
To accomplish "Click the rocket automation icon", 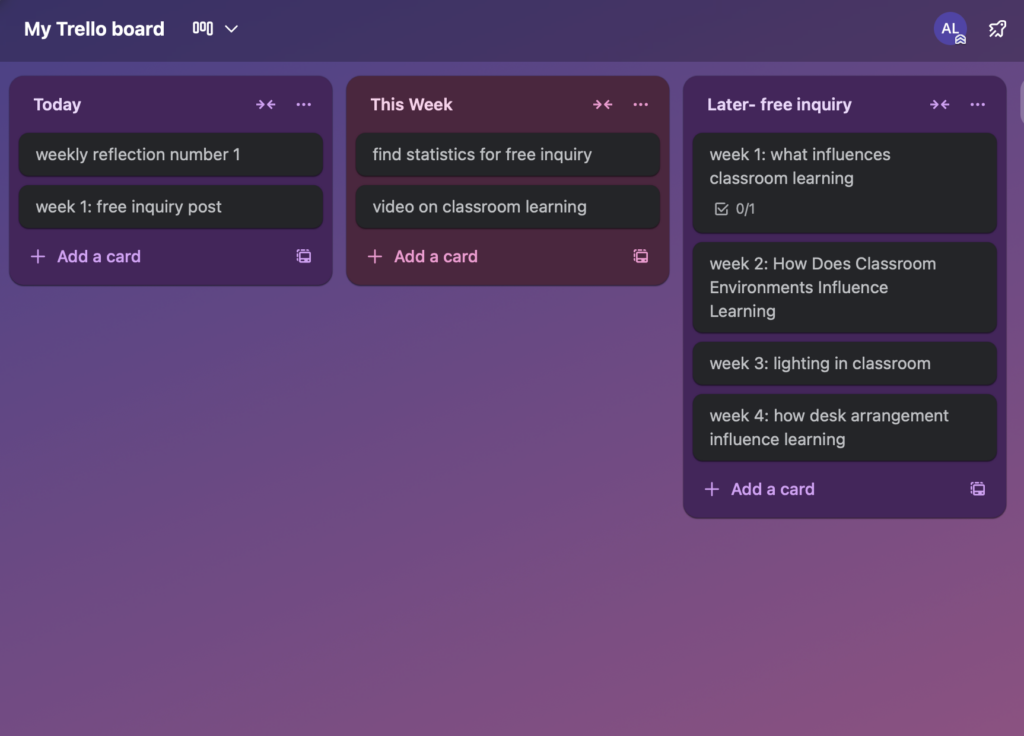I will click(997, 29).
